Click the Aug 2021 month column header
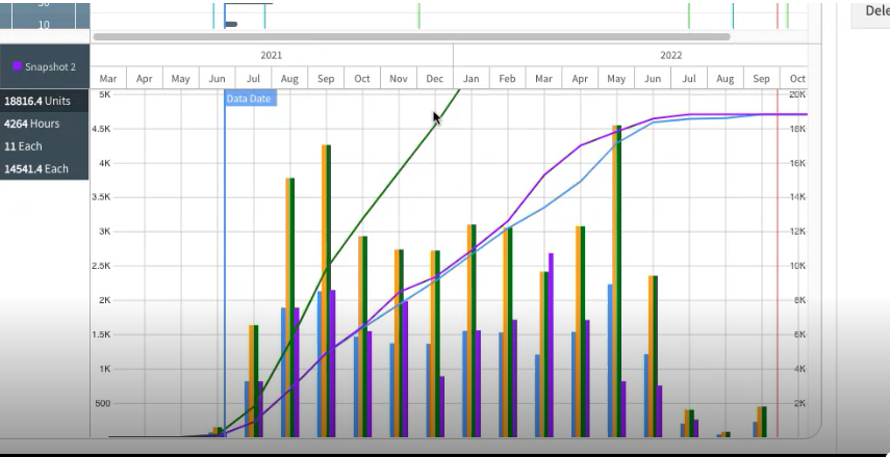Viewport: 891px width, 459px height. [290, 78]
